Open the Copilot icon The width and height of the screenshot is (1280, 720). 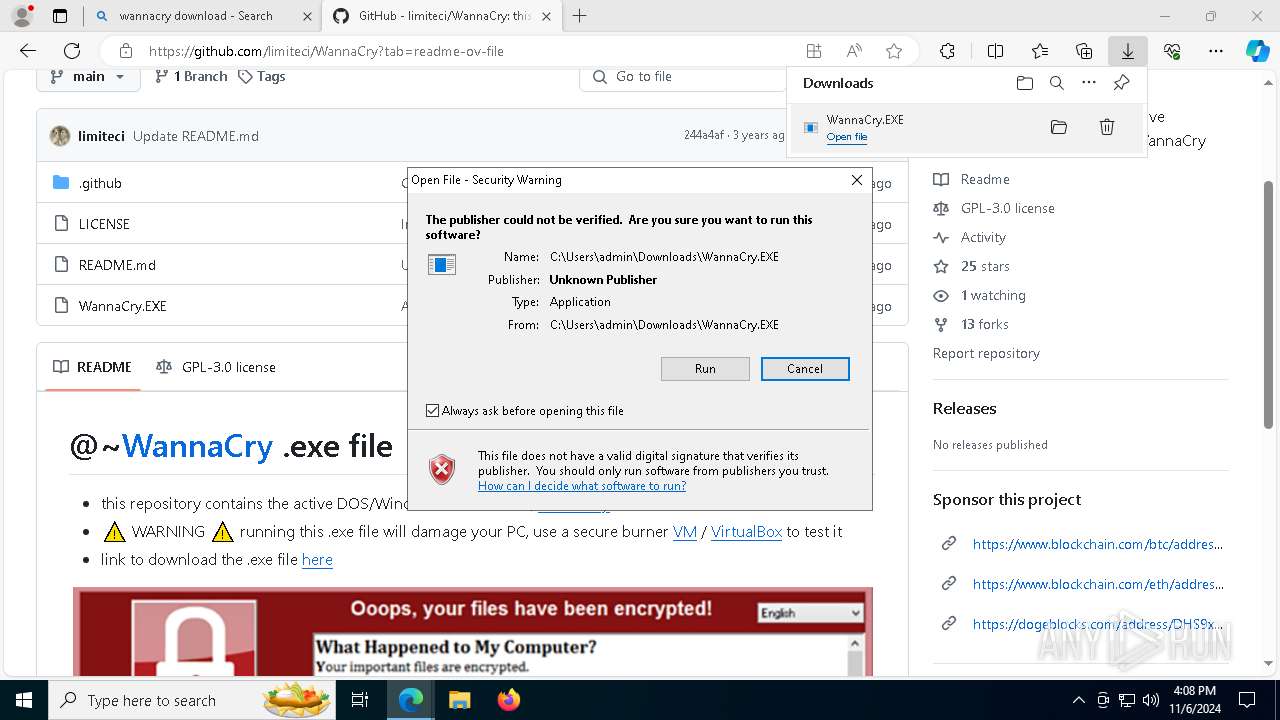tap(1257, 51)
